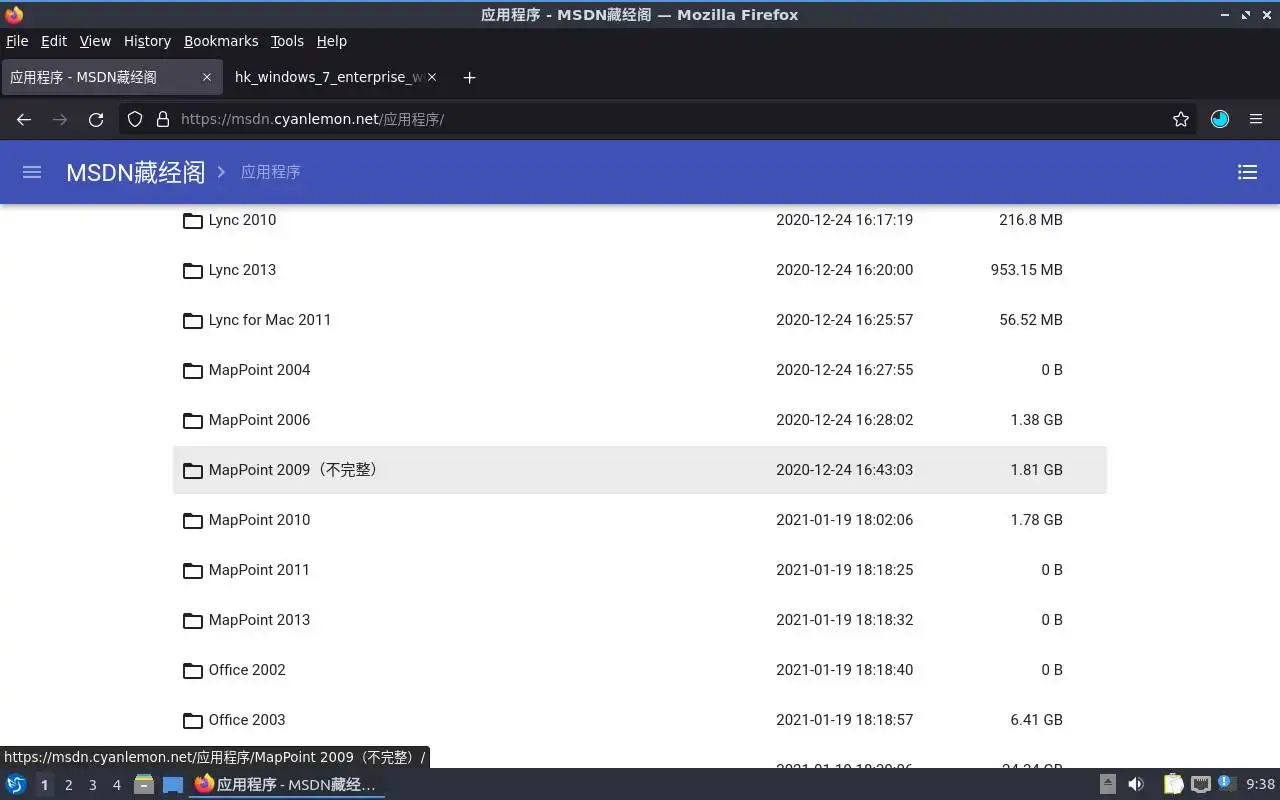1280x800 pixels.
Task: Open the Edit menu
Action: point(54,41)
